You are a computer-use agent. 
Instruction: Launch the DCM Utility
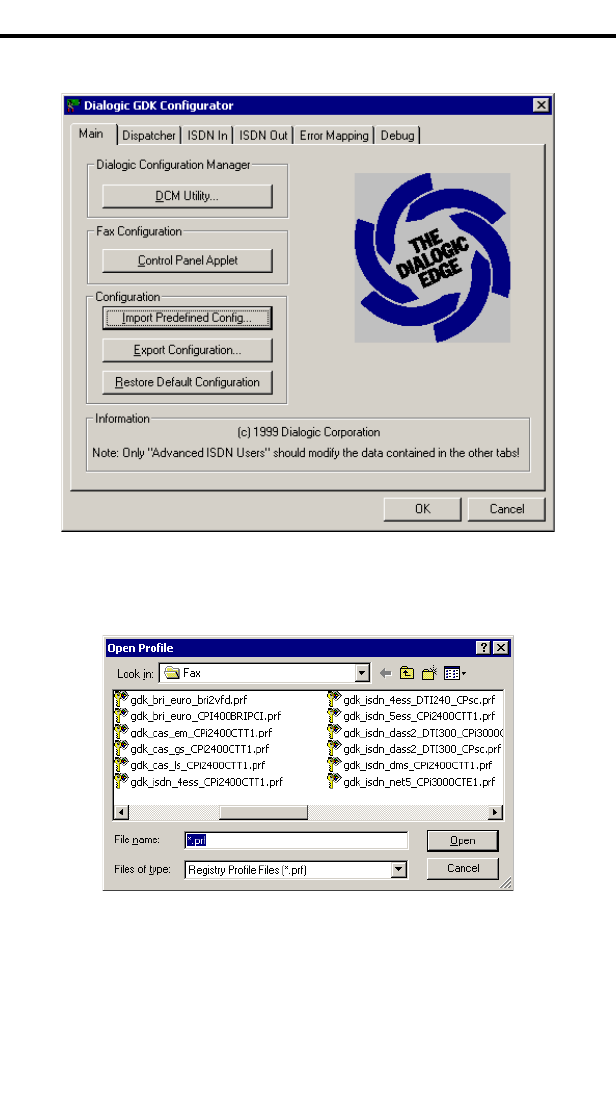187,197
